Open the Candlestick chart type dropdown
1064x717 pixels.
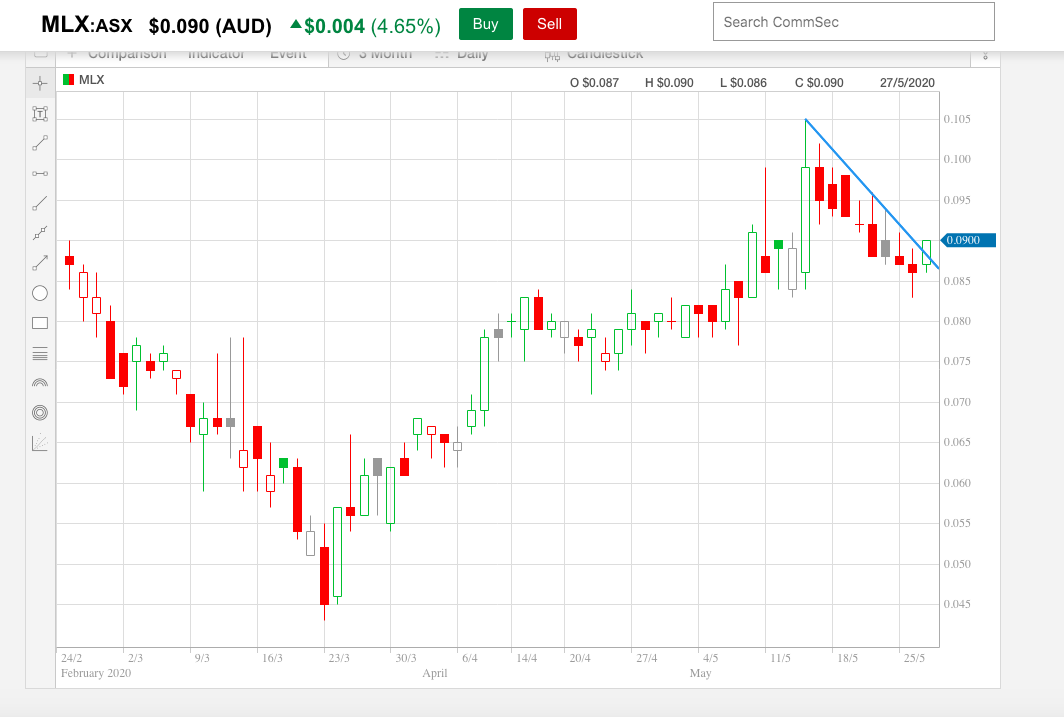click(x=594, y=54)
